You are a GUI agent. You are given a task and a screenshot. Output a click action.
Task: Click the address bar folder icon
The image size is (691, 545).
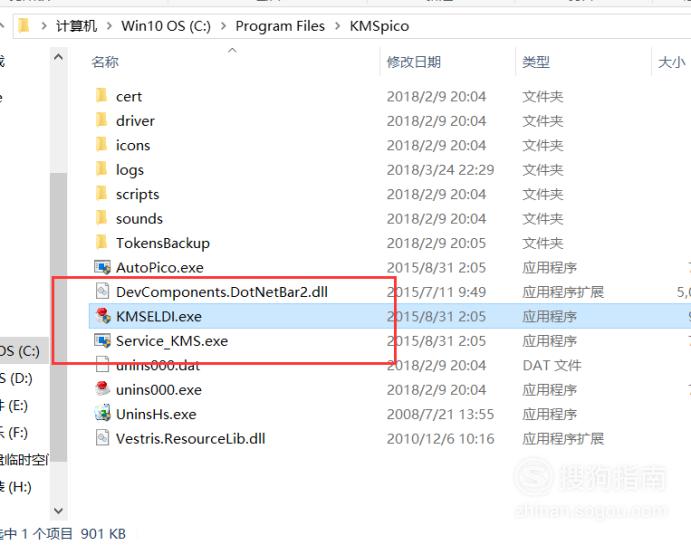[x=24, y=26]
